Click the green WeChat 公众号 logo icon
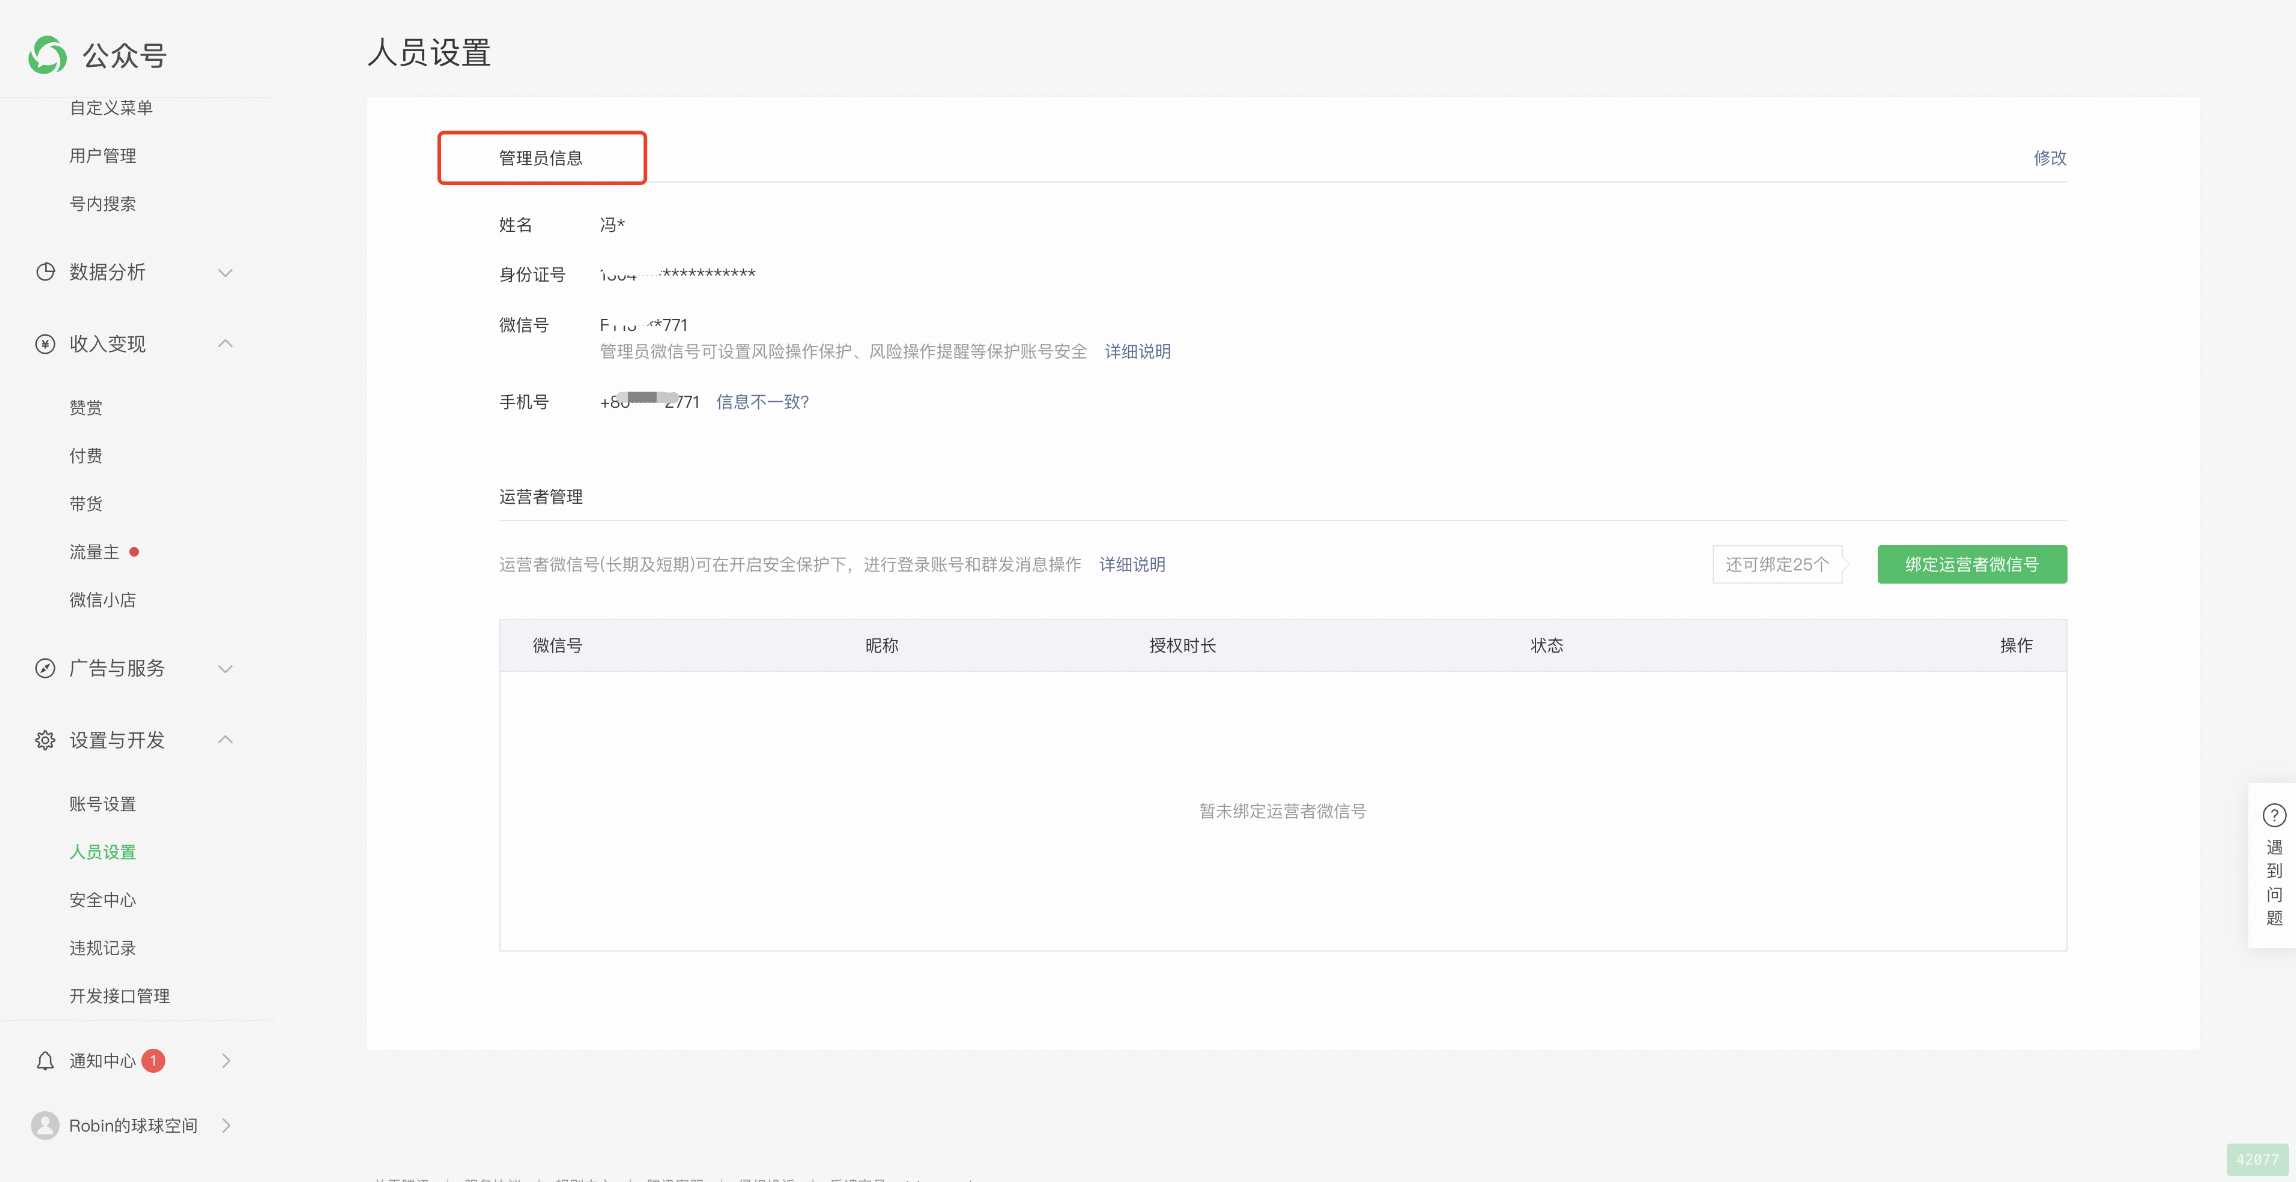The image size is (2296, 1182). coord(47,55)
